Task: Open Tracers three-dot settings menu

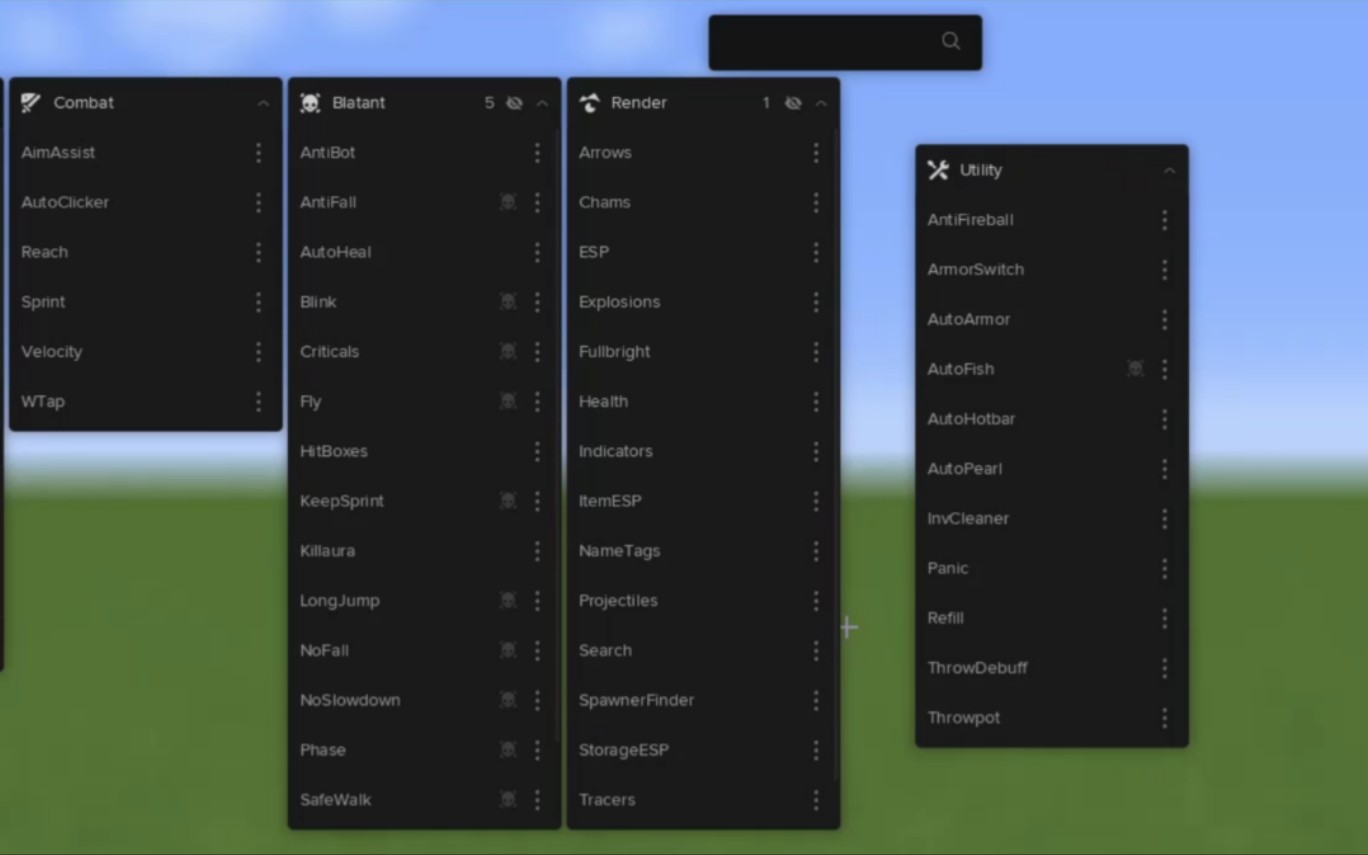Action: pos(816,799)
